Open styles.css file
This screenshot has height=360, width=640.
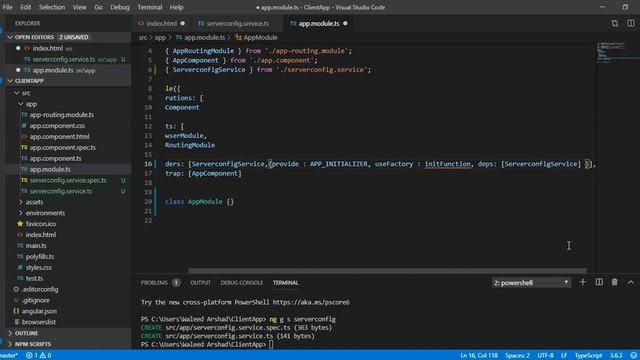tap(38, 268)
